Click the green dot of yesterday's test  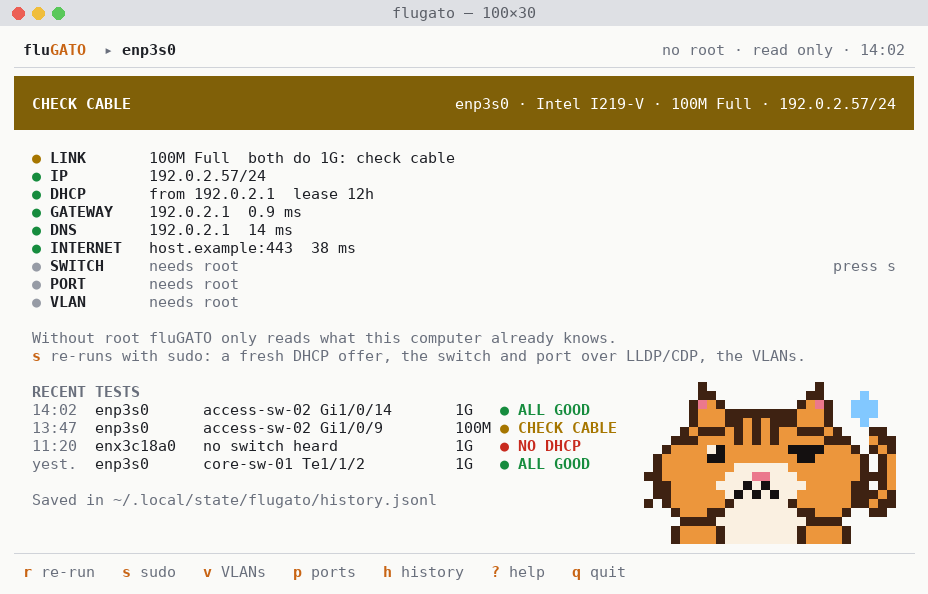coord(504,465)
